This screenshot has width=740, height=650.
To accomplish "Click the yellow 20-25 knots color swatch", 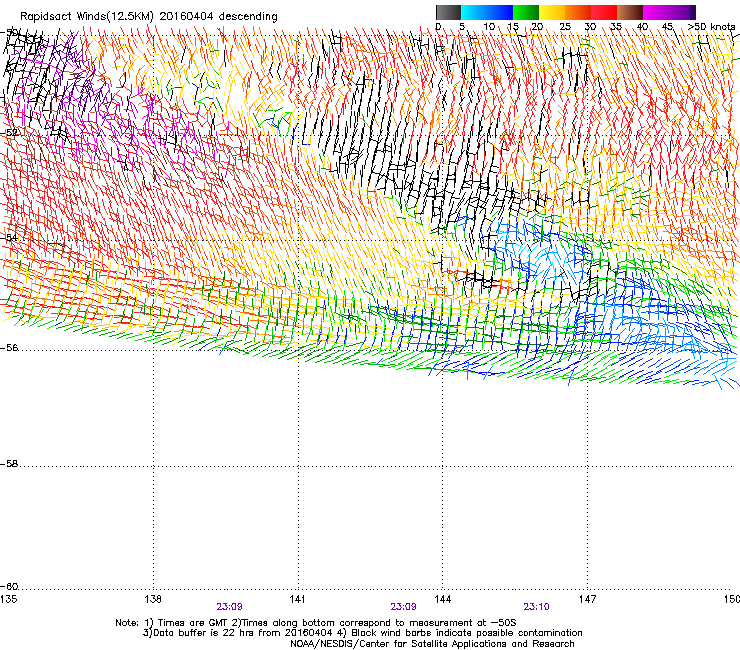I will pos(552,12).
